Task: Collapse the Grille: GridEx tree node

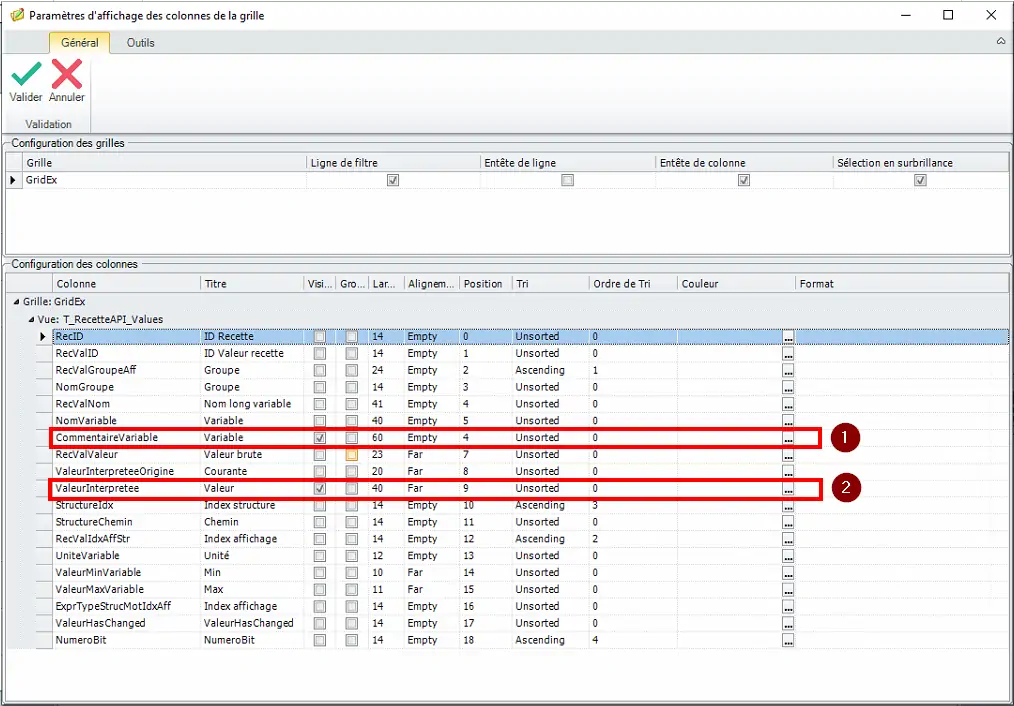Action: click(x=16, y=302)
